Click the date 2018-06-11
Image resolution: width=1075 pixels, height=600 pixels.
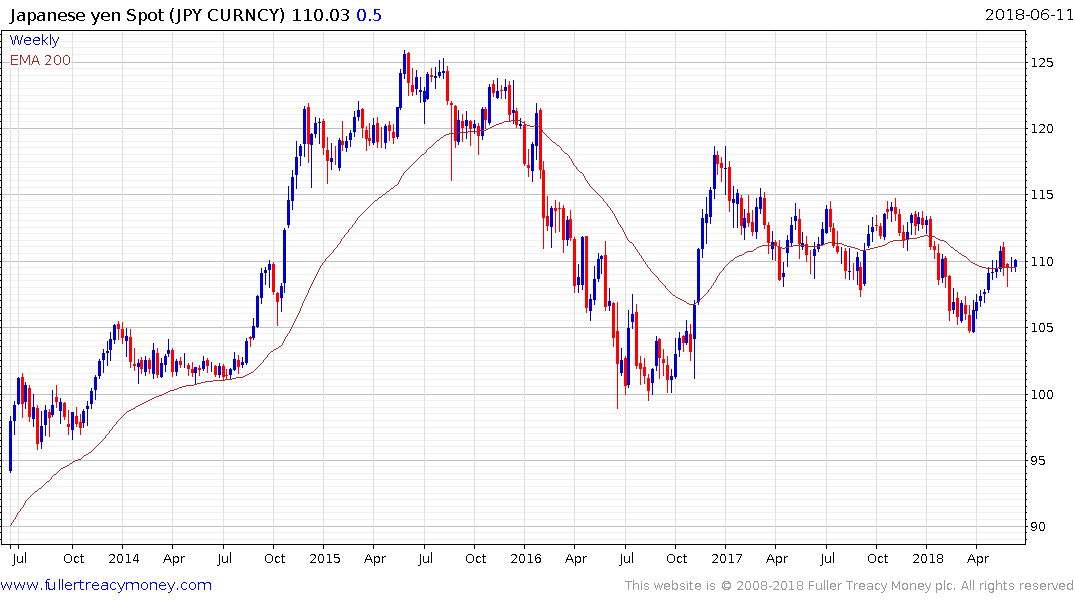1029,14
